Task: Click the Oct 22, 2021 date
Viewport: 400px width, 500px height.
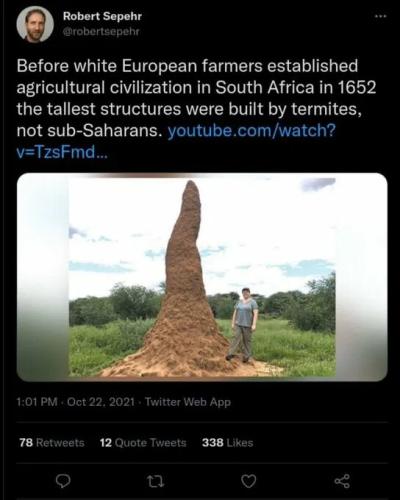Action: 101,402
